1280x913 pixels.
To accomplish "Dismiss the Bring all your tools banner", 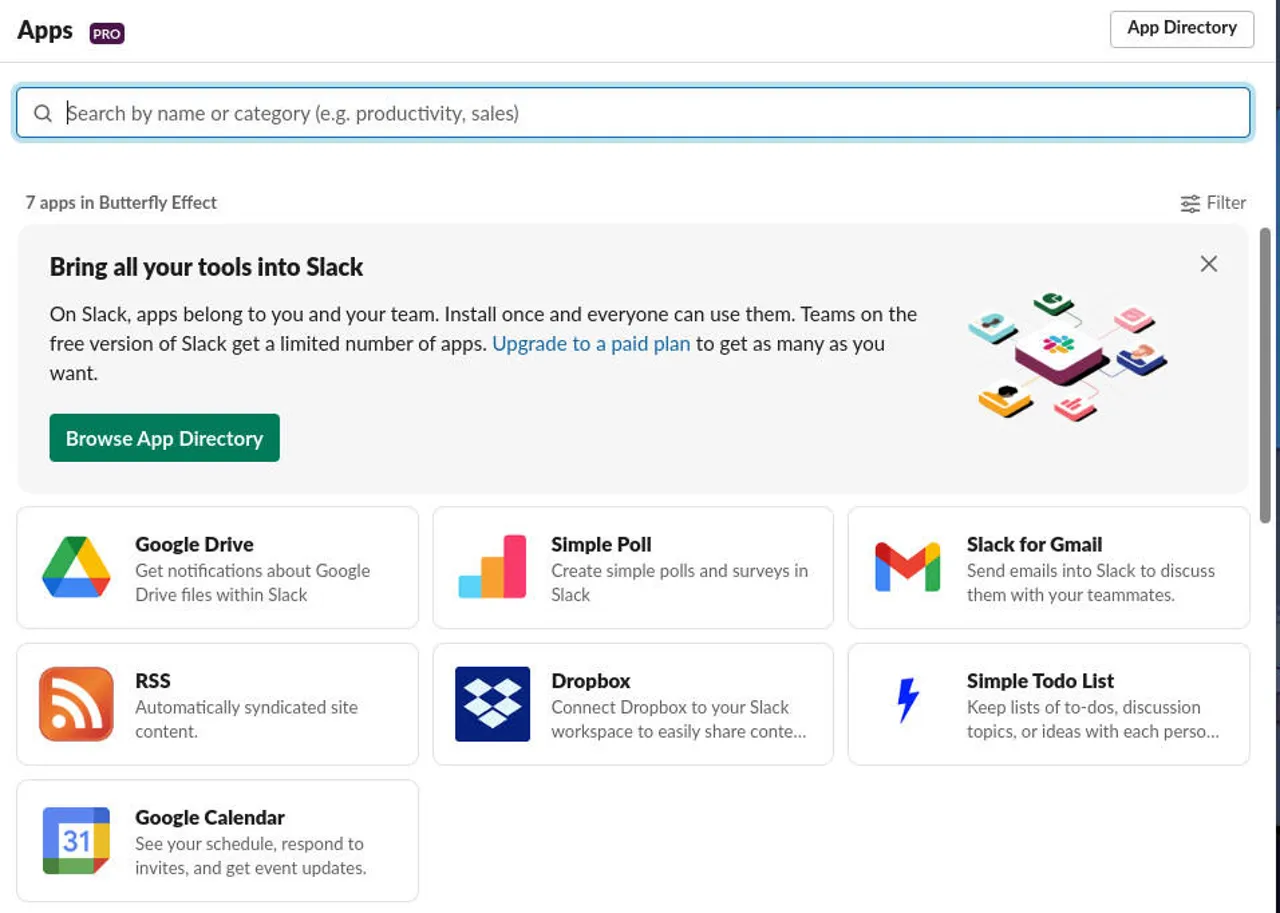I will click(x=1208, y=263).
